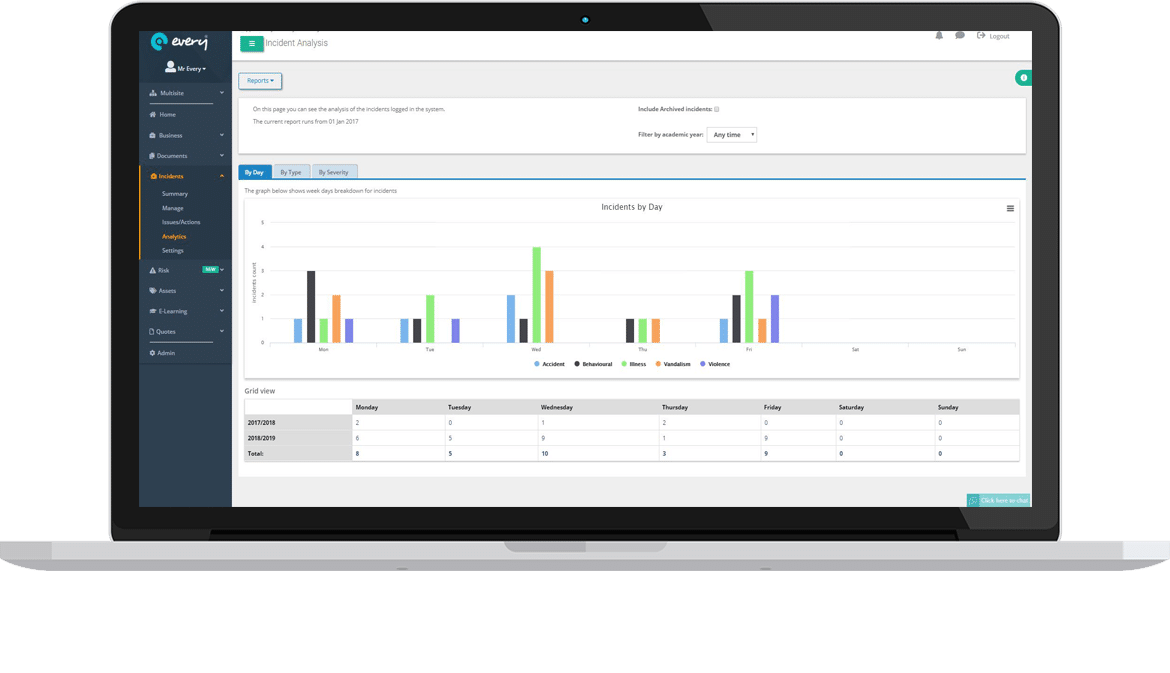Toggle Vandalism series in chart legend
Image resolution: width=1170 pixels, height=673 pixels.
(x=676, y=364)
